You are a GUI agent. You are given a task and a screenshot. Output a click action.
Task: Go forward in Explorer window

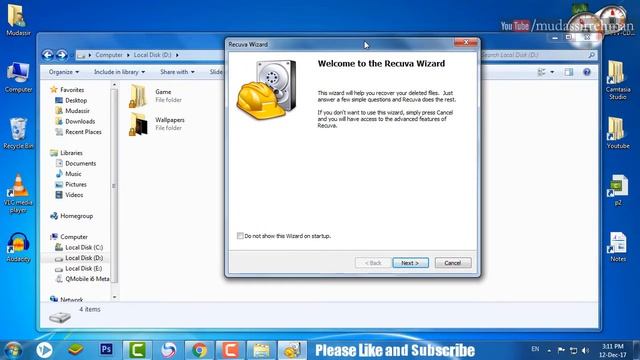(62, 55)
